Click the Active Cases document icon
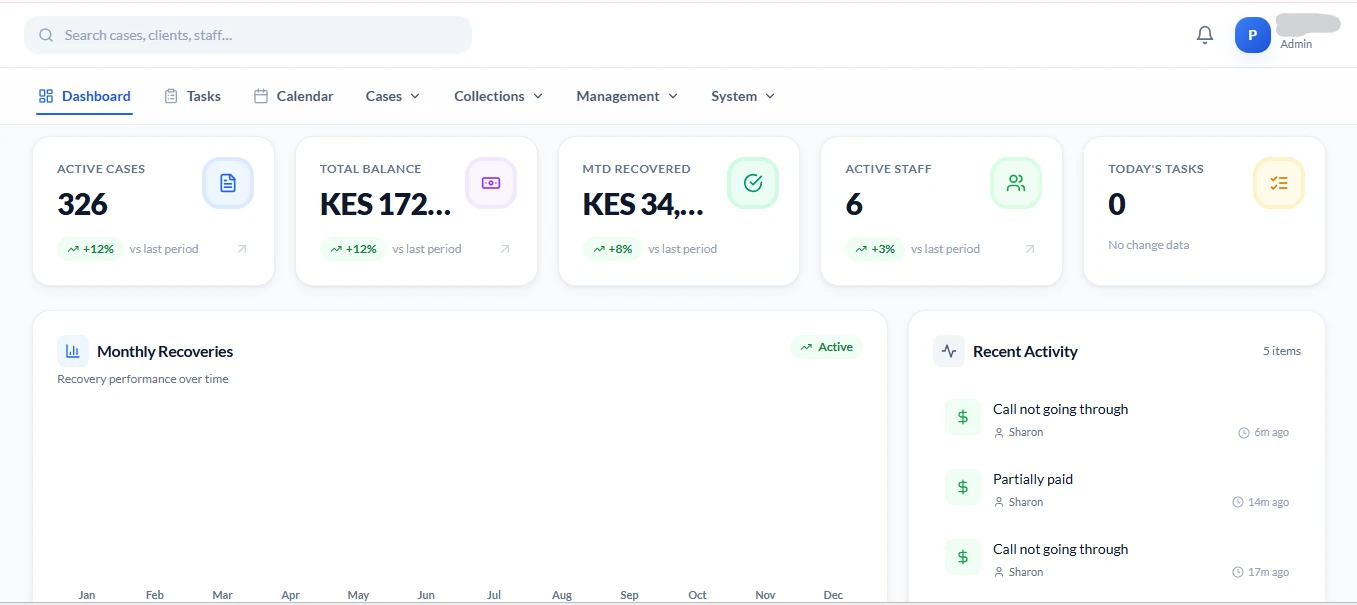 click(228, 183)
